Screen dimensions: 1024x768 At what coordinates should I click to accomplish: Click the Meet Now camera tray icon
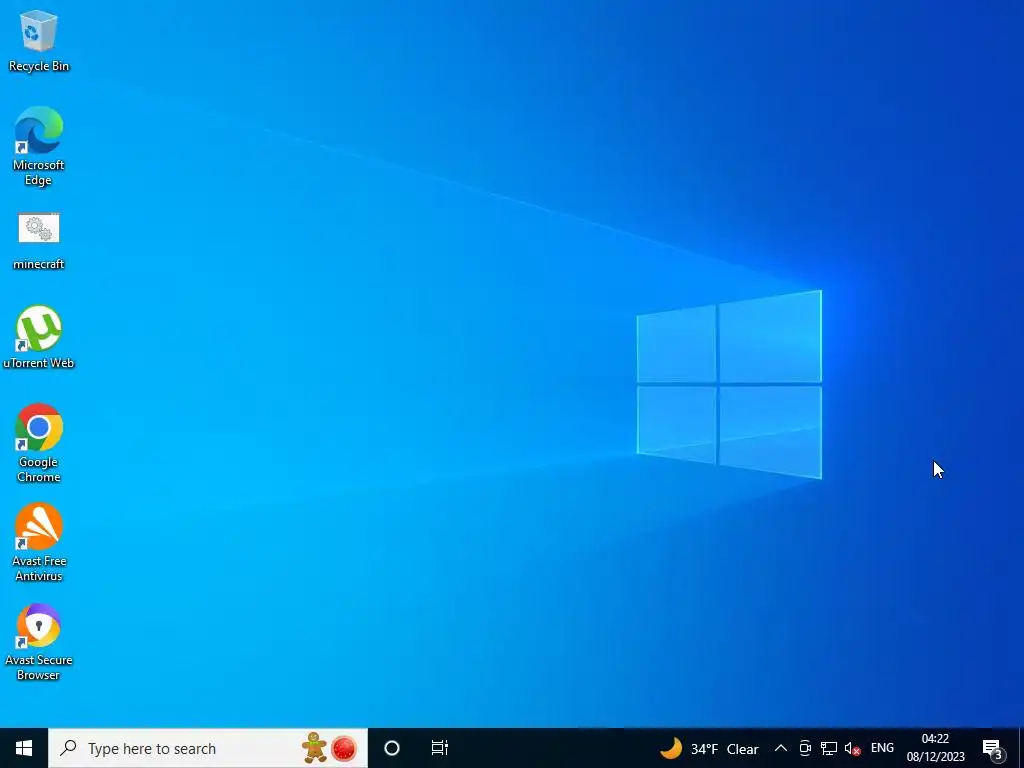point(805,748)
